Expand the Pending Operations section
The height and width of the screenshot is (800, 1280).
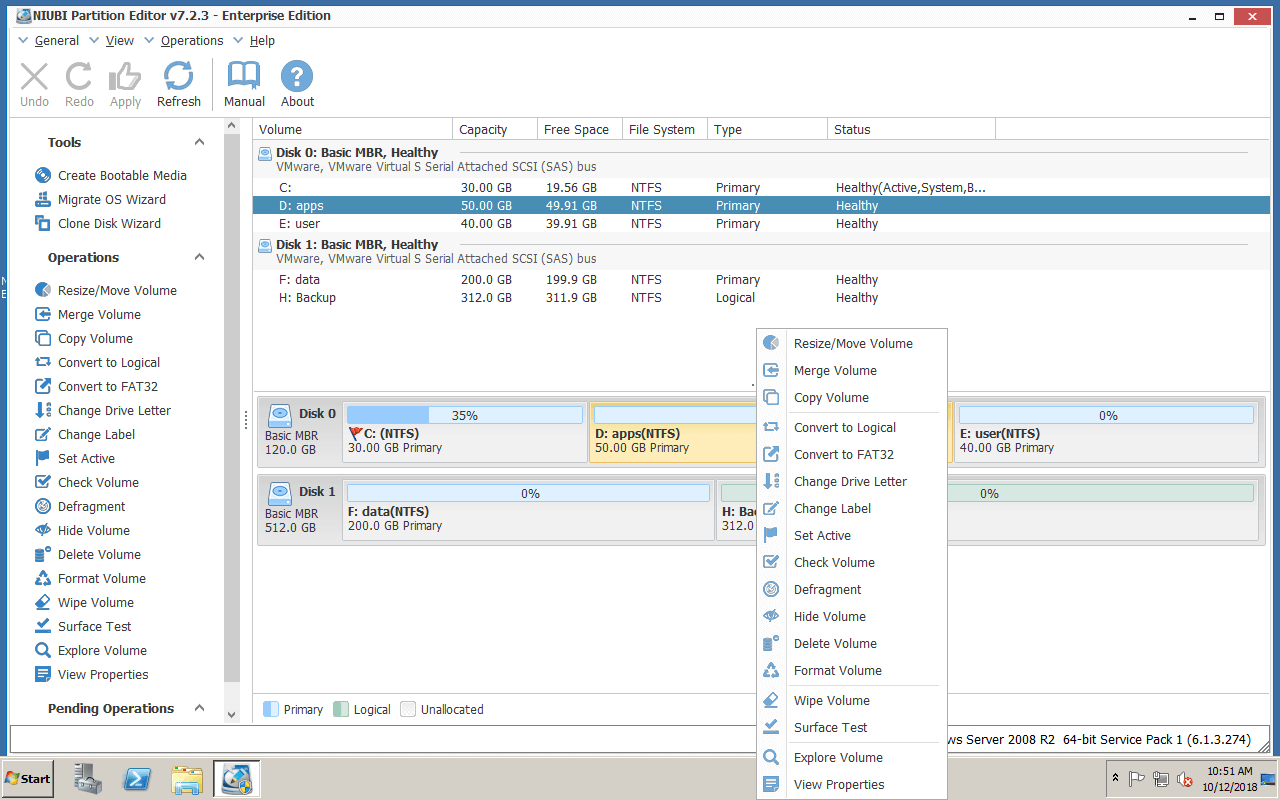tap(199, 708)
